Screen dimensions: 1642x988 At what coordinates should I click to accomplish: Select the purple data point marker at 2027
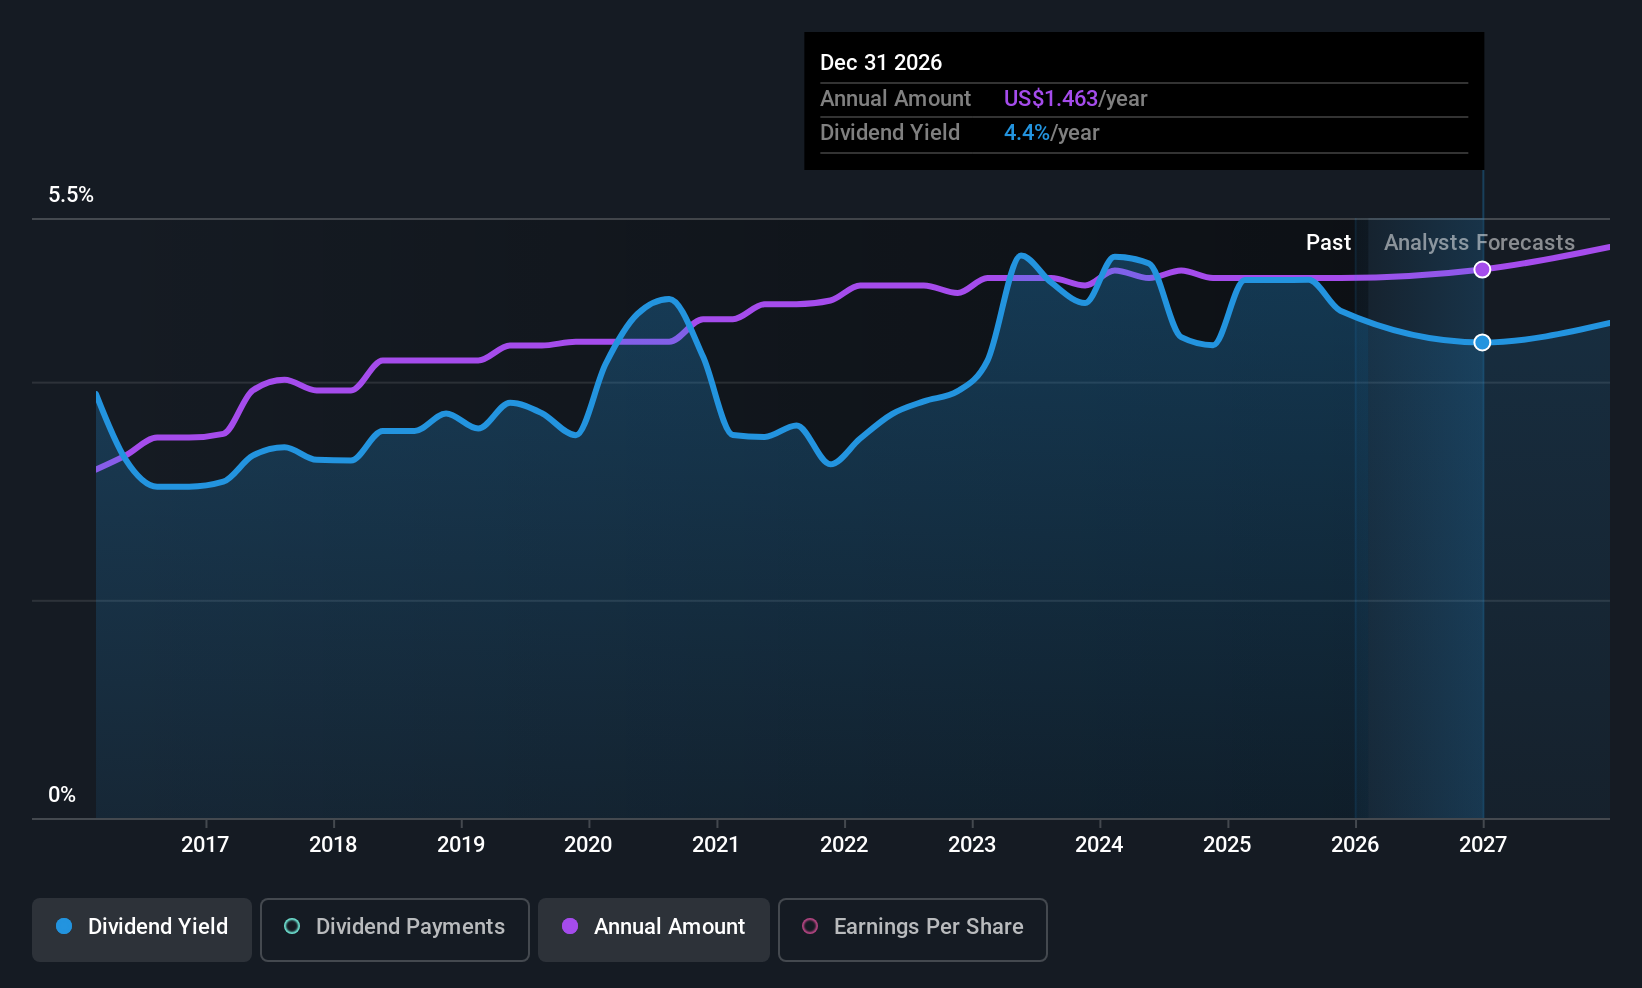point(1483,269)
